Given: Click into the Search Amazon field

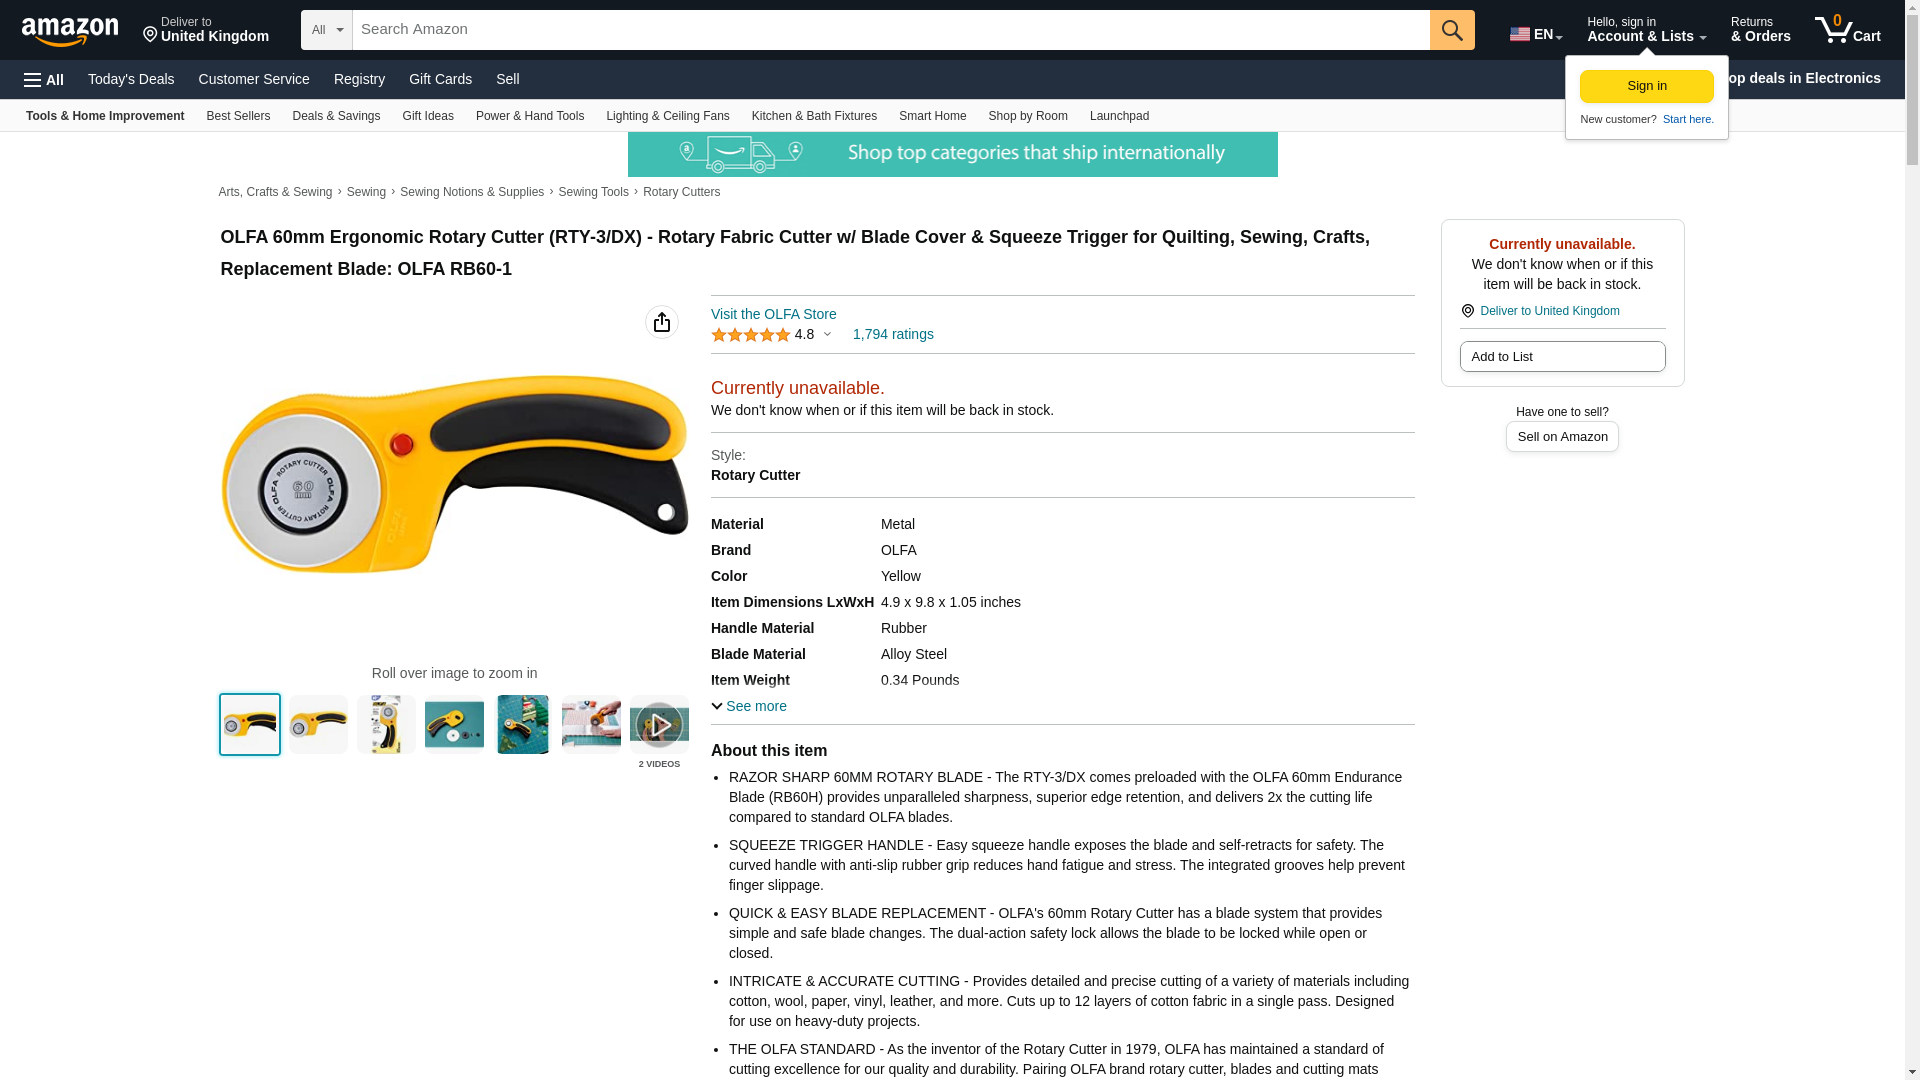Looking at the screenshot, I should pyautogui.click(x=890, y=30).
